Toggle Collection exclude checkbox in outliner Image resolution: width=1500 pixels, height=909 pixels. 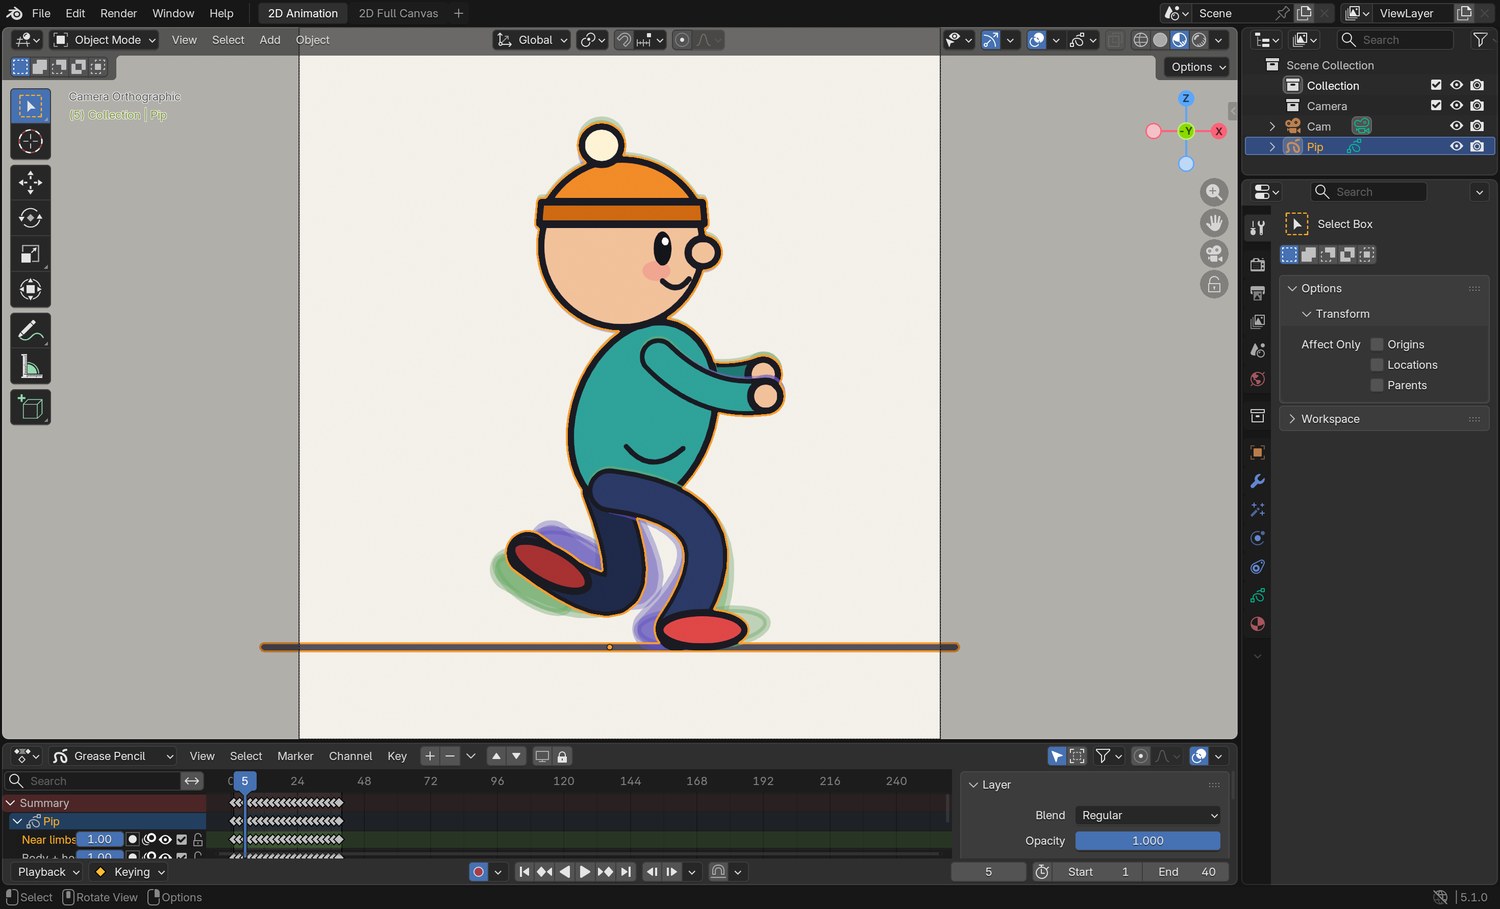coord(1436,85)
